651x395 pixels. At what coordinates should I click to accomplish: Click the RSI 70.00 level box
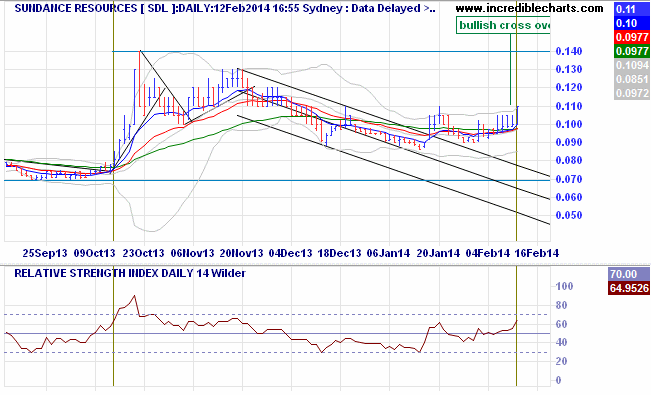[629, 274]
